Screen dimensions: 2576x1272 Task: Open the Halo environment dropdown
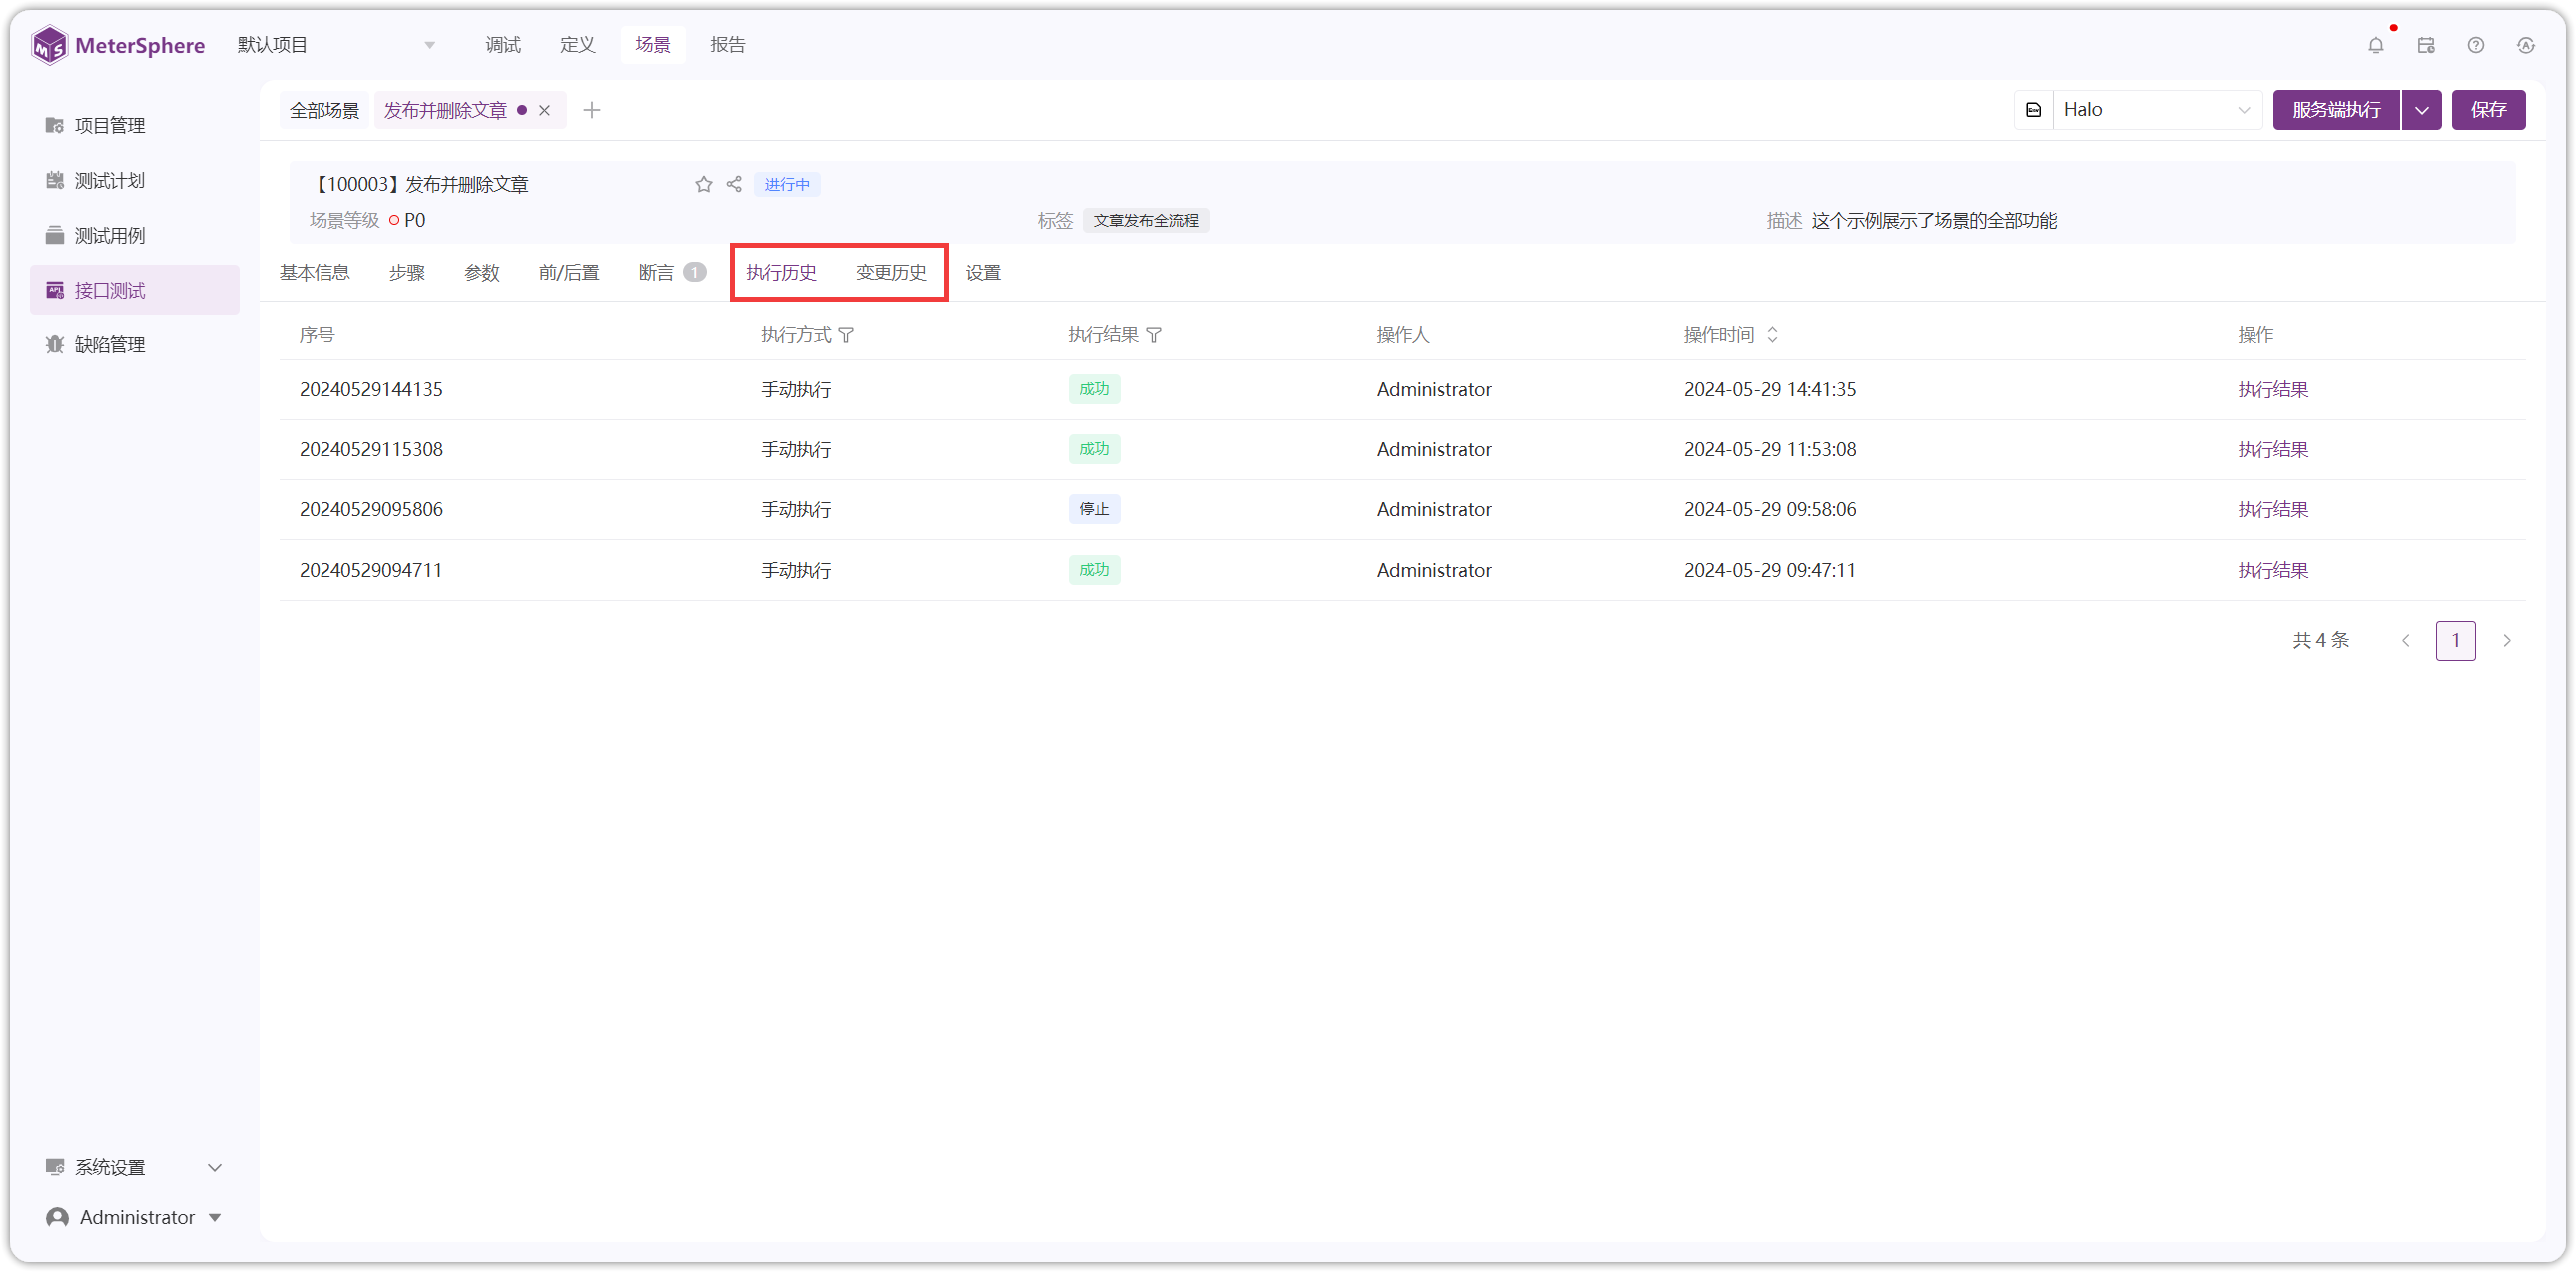point(2156,110)
